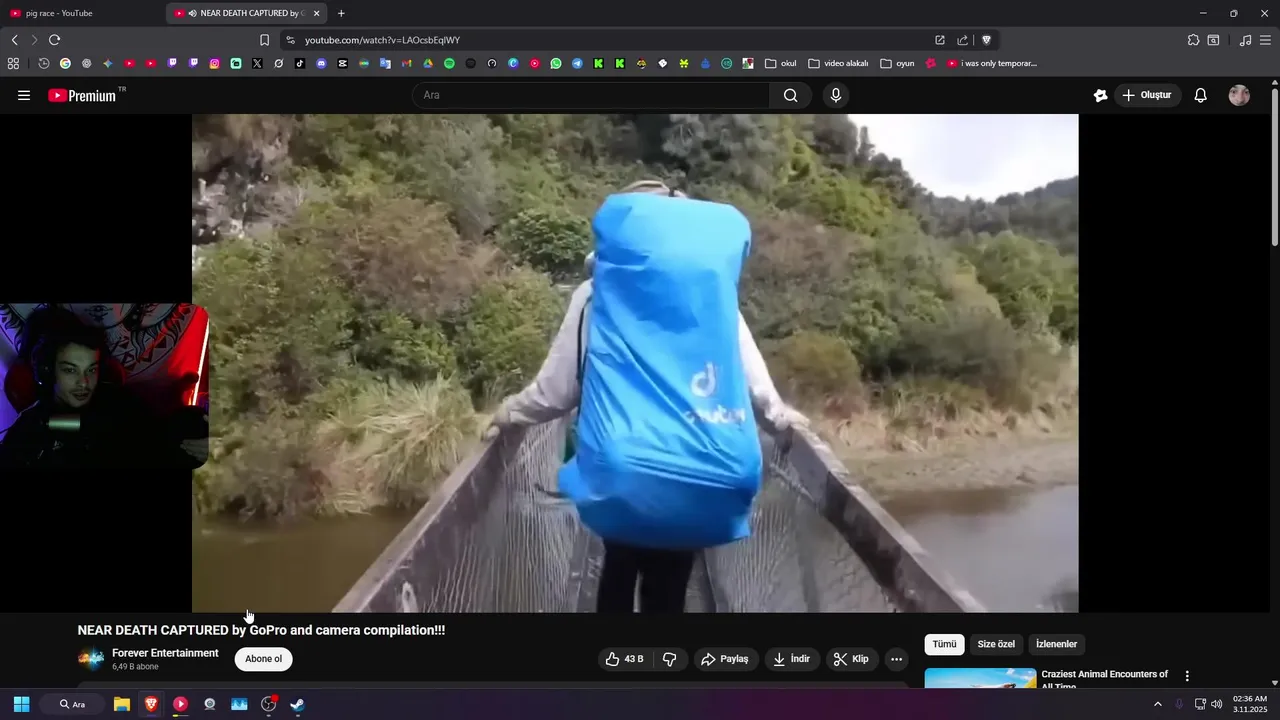
Task: Click the open-in-app icon in address bar
Action: click(940, 40)
